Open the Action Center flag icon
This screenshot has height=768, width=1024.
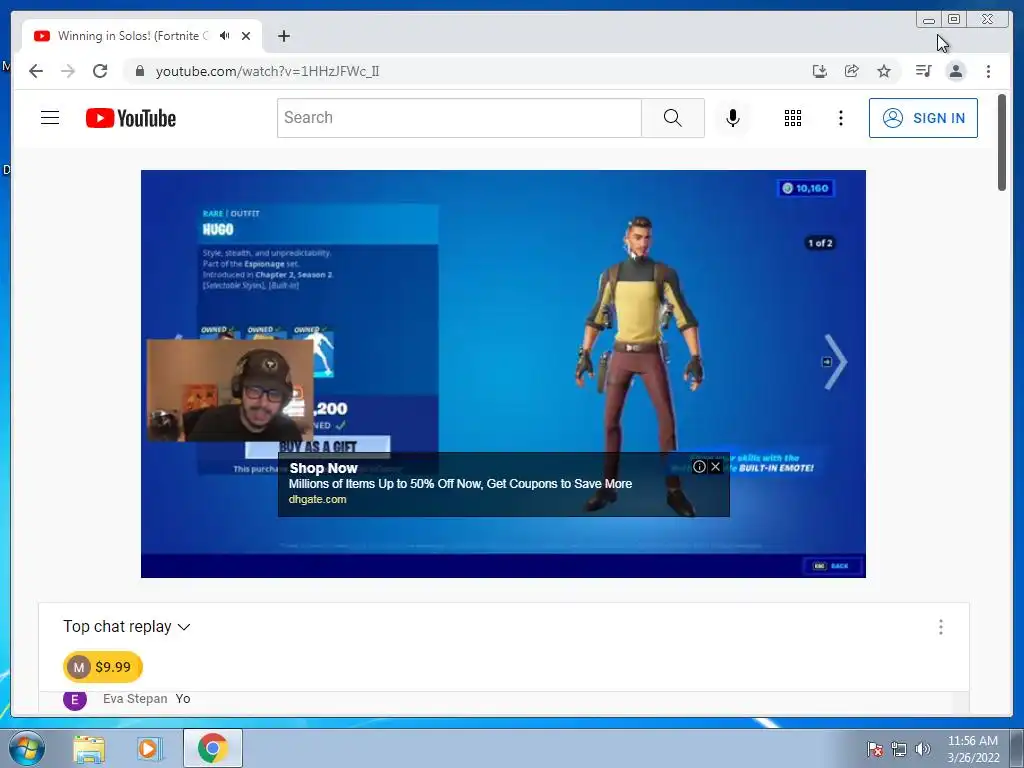[x=875, y=749]
